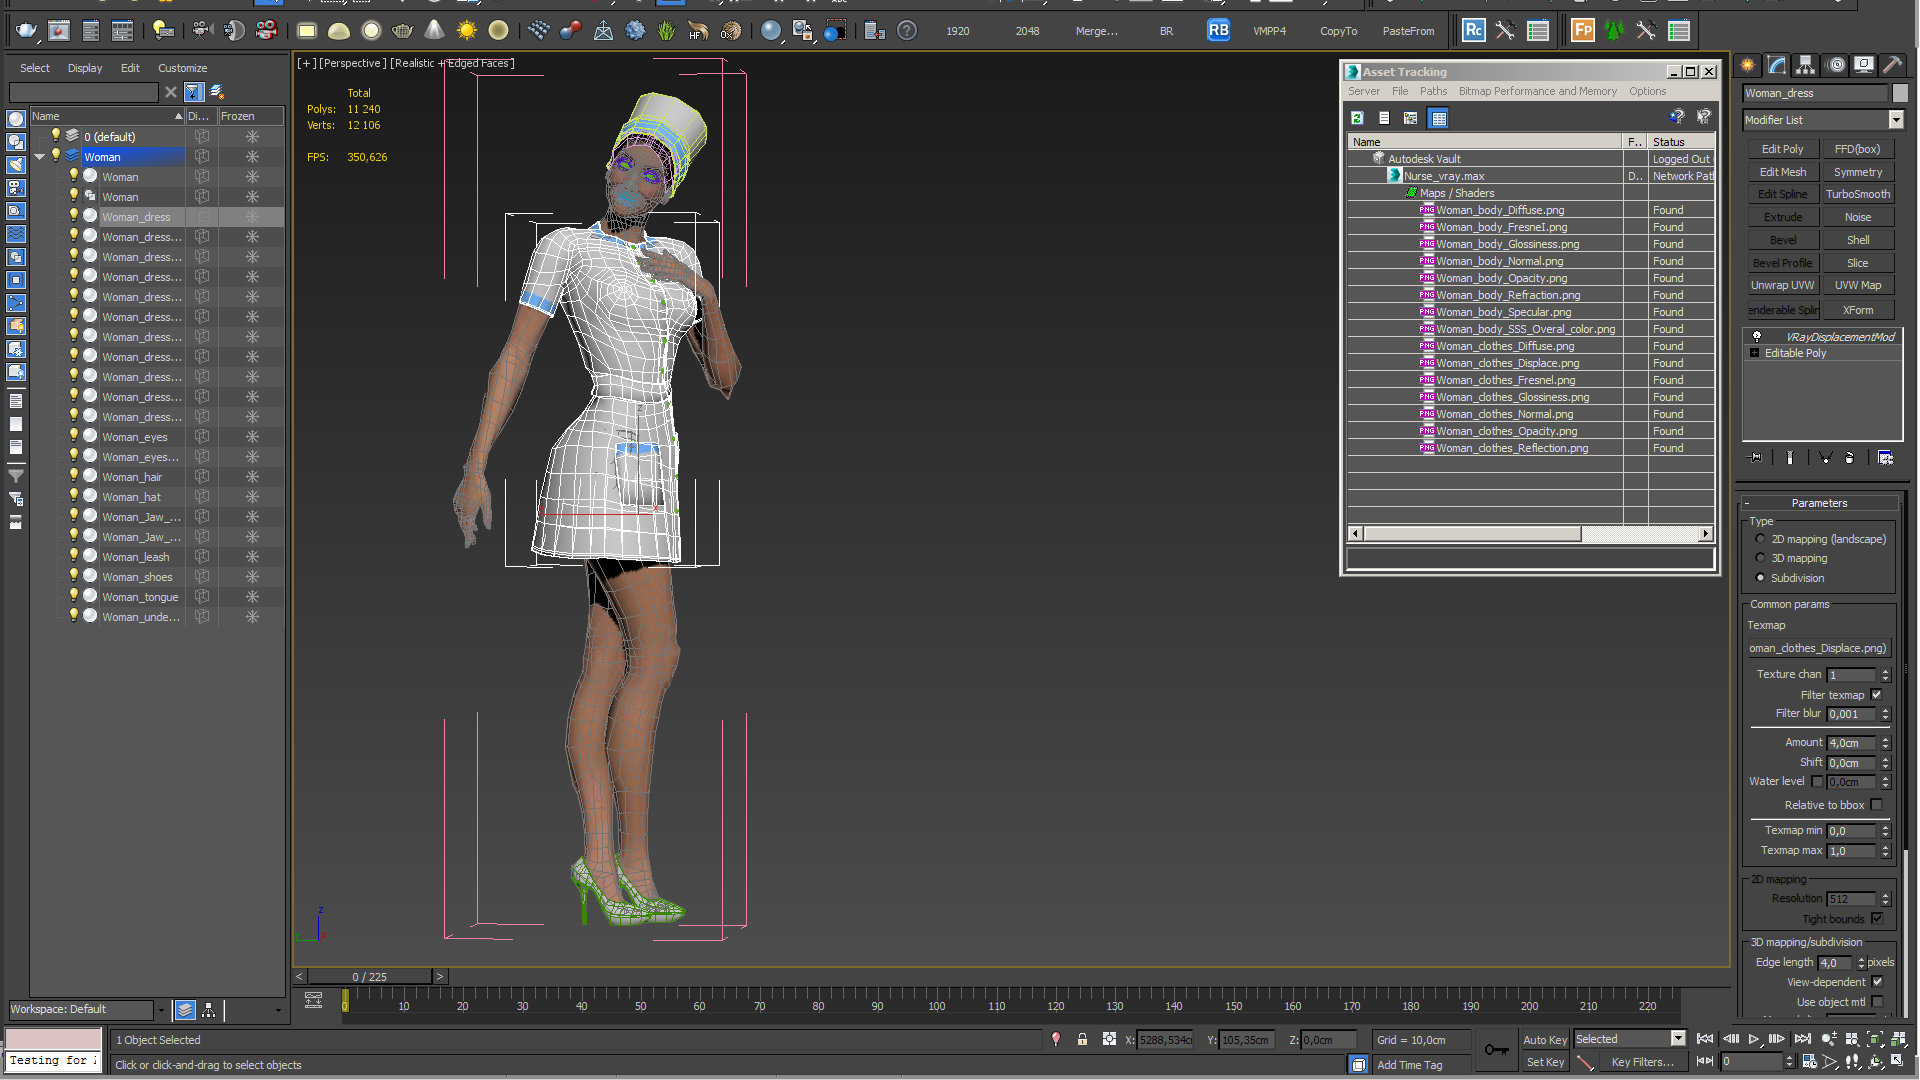The image size is (1920, 1080).
Task: Open the Forest Pack Fp icon
Action: coord(1582,31)
